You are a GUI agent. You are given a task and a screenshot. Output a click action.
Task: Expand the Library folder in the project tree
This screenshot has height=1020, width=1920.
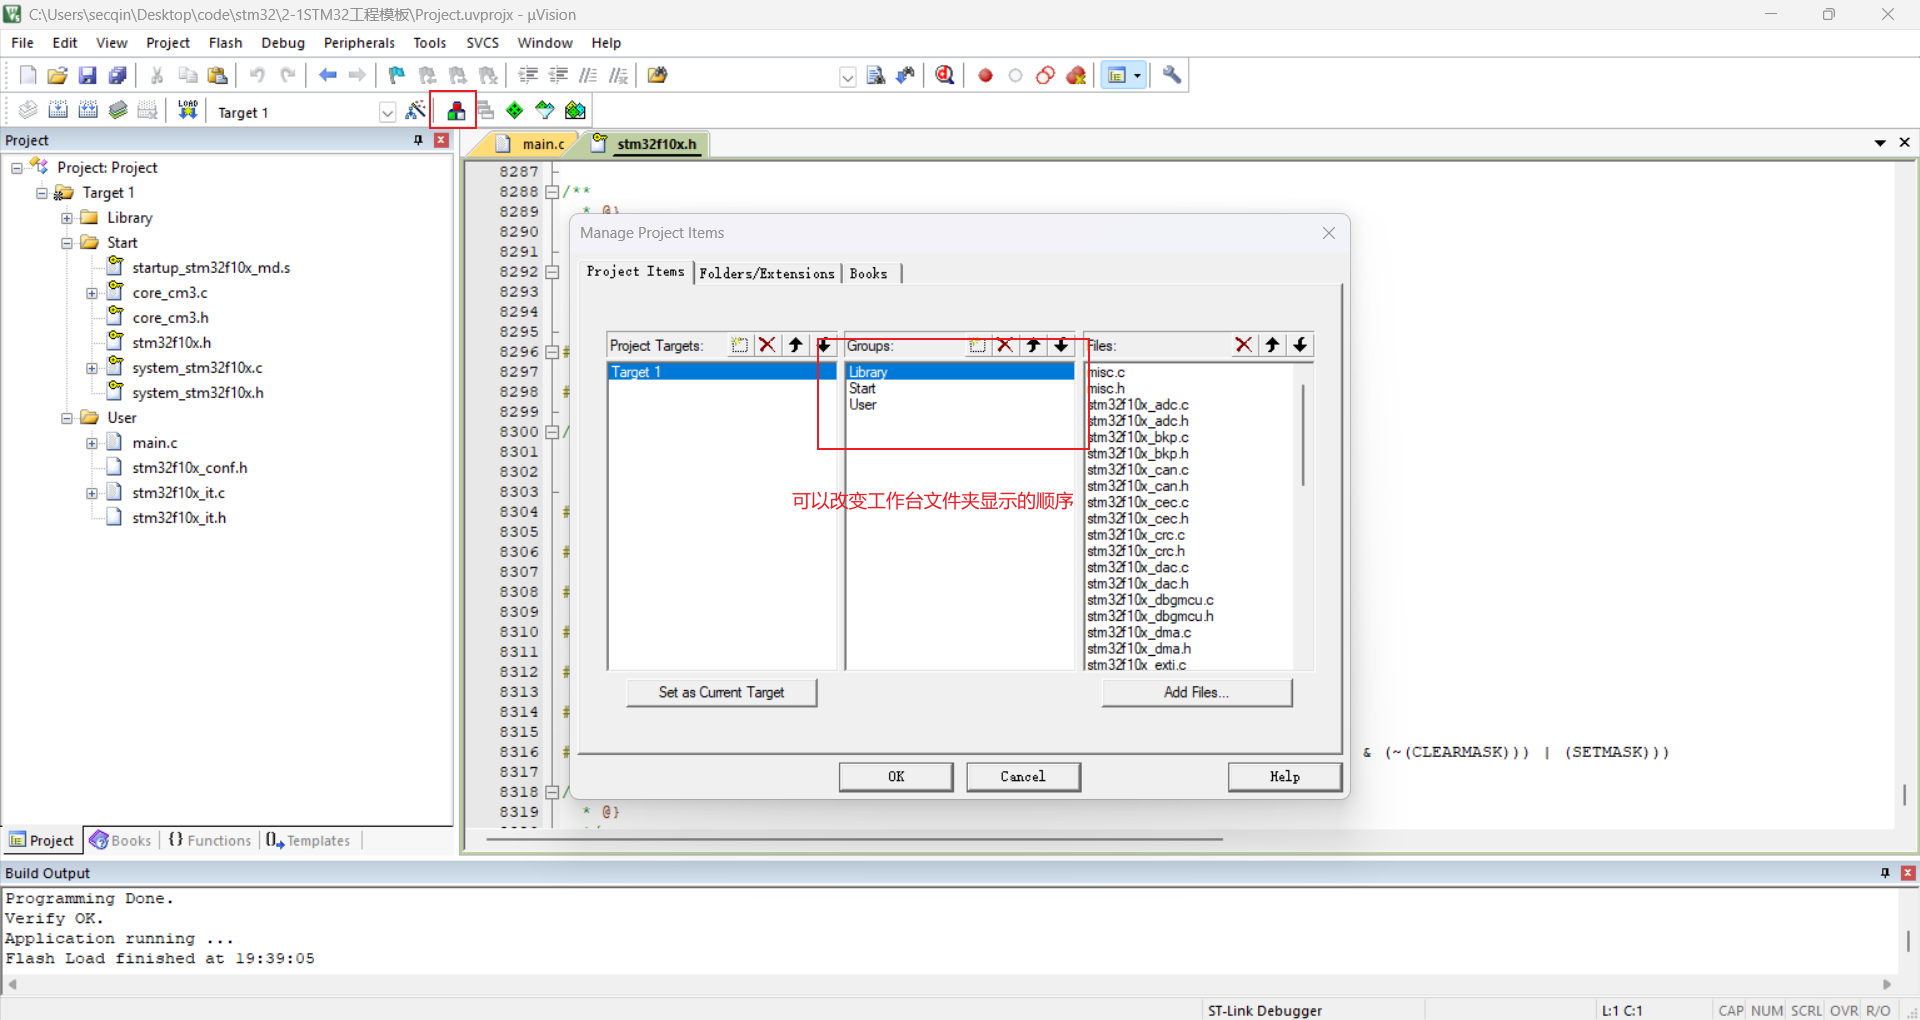[x=67, y=218]
